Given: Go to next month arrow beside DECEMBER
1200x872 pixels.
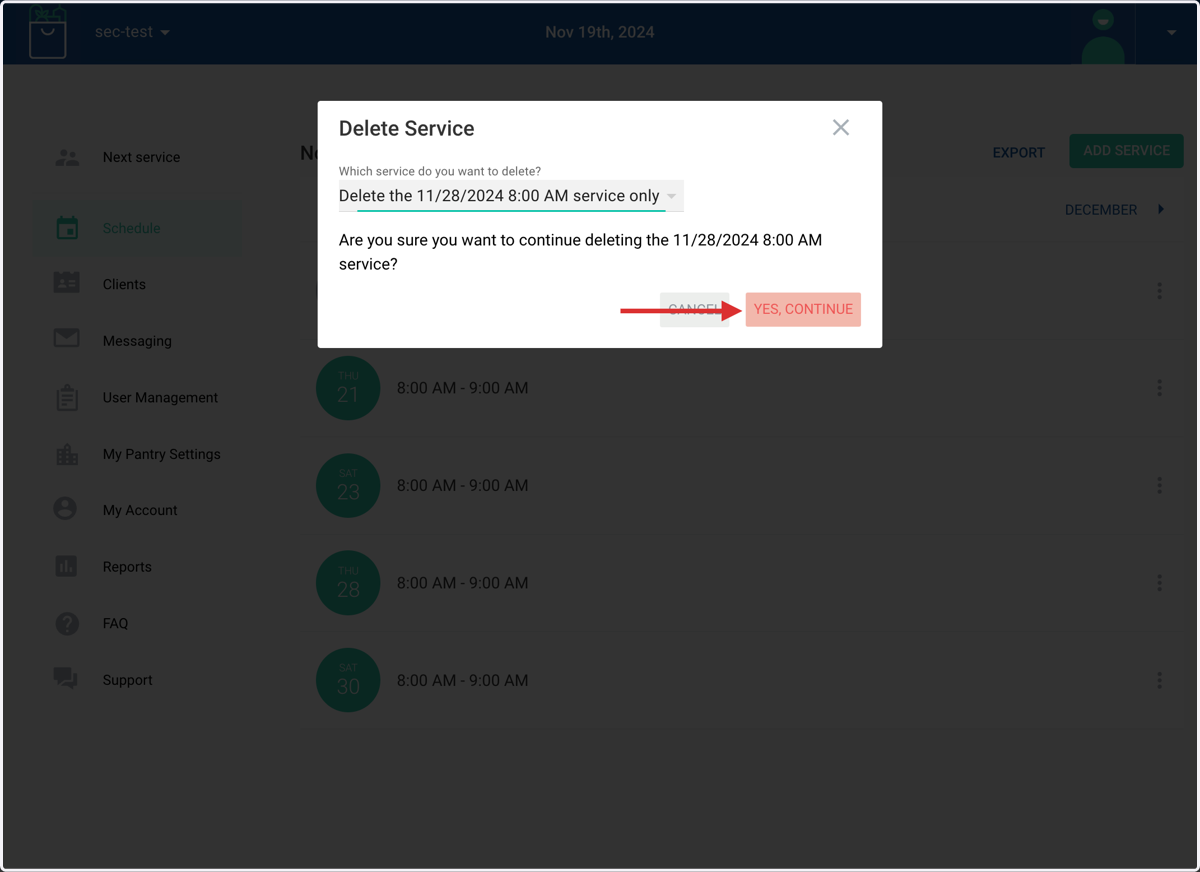Looking at the screenshot, I should 1161,209.
